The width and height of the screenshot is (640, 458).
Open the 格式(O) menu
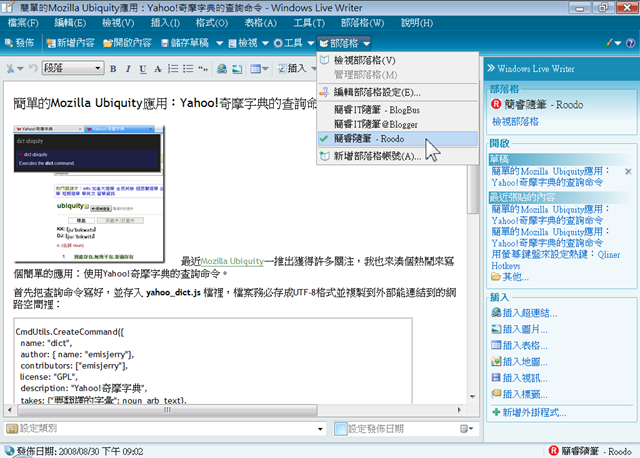(x=211, y=23)
